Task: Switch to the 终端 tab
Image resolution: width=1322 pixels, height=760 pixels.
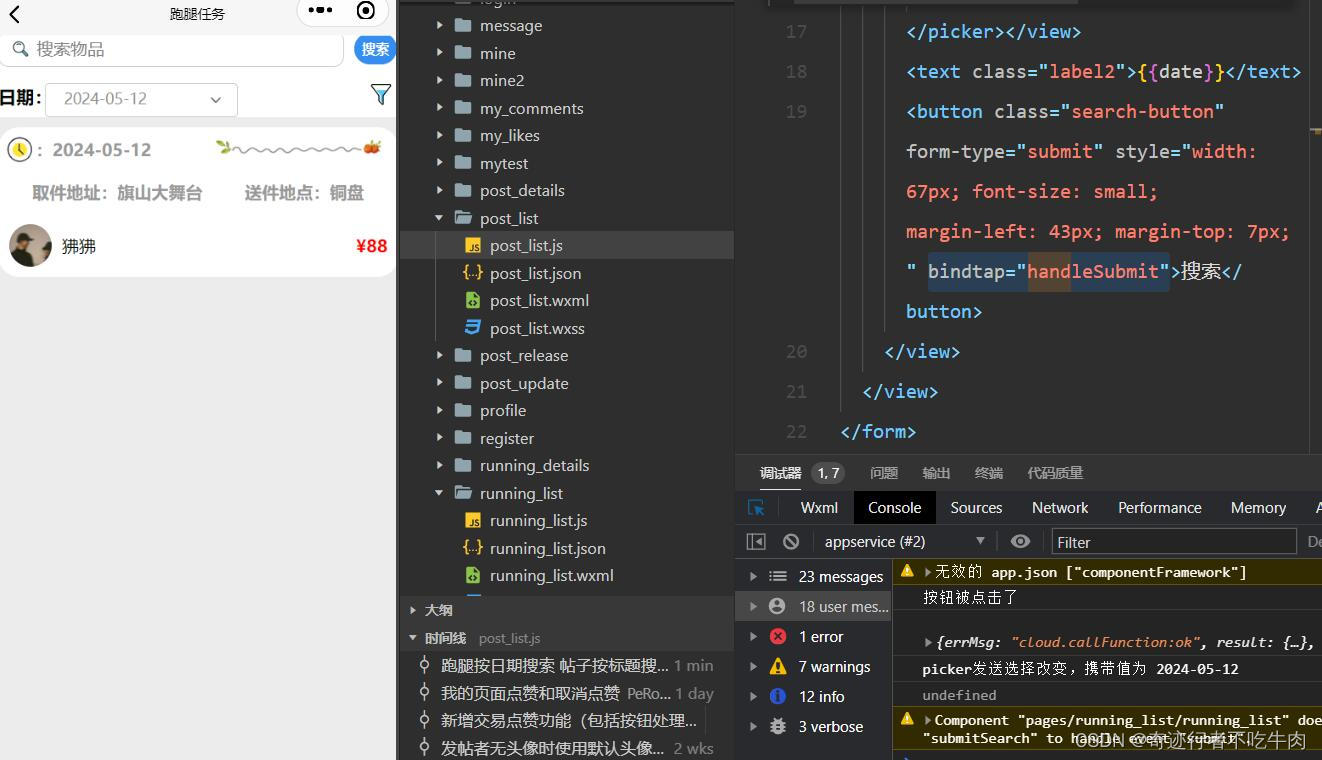Action: pyautogui.click(x=988, y=473)
